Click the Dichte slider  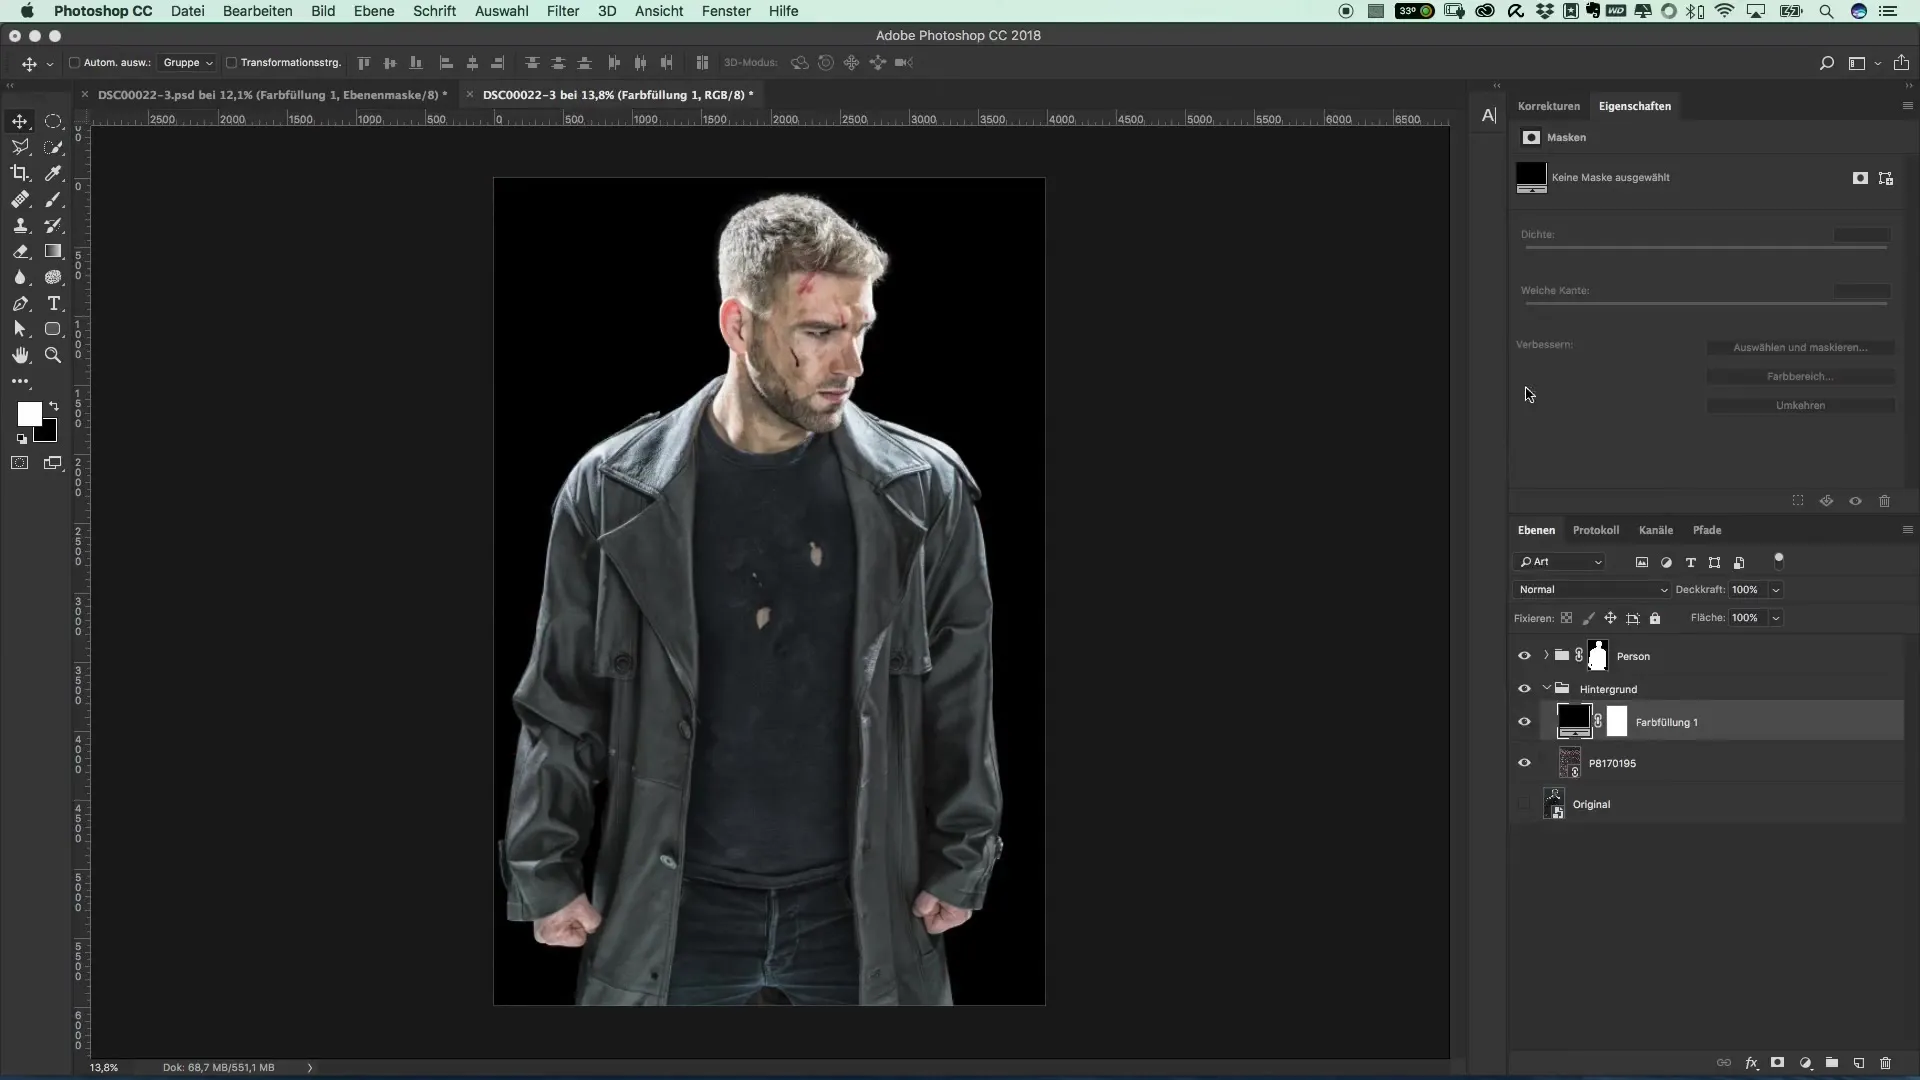click(x=1705, y=247)
